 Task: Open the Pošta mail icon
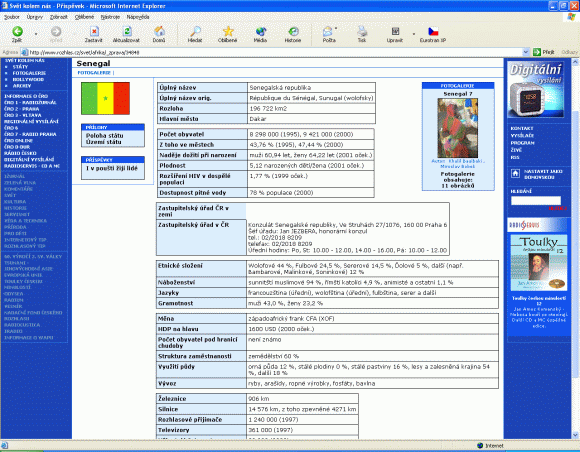[x=327, y=32]
